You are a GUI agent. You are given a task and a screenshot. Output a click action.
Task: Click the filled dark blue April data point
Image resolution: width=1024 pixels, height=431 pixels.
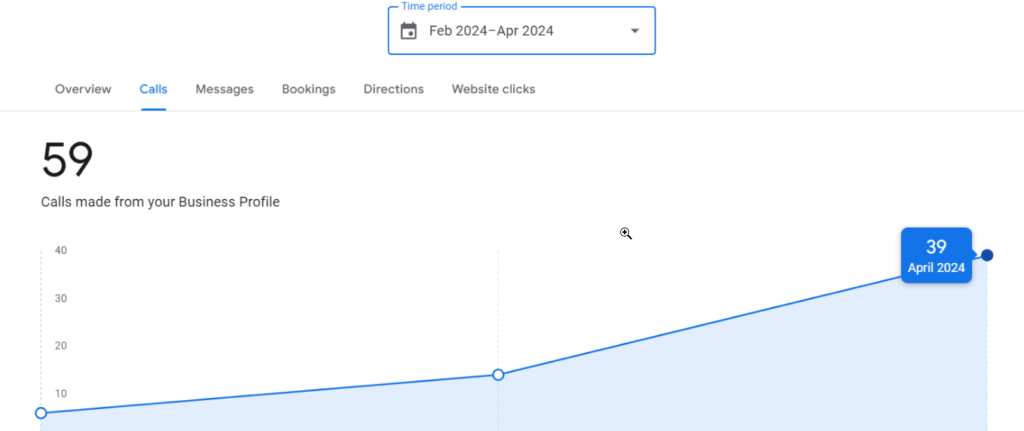tap(987, 255)
